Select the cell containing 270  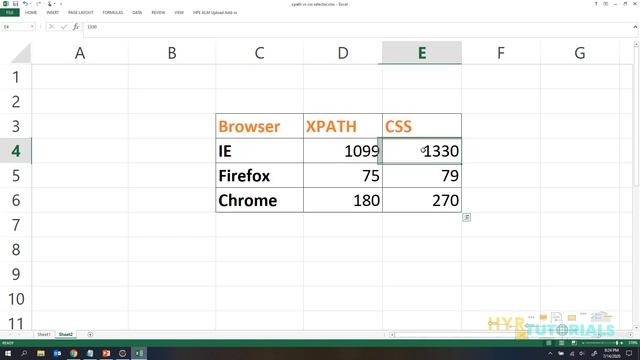422,200
